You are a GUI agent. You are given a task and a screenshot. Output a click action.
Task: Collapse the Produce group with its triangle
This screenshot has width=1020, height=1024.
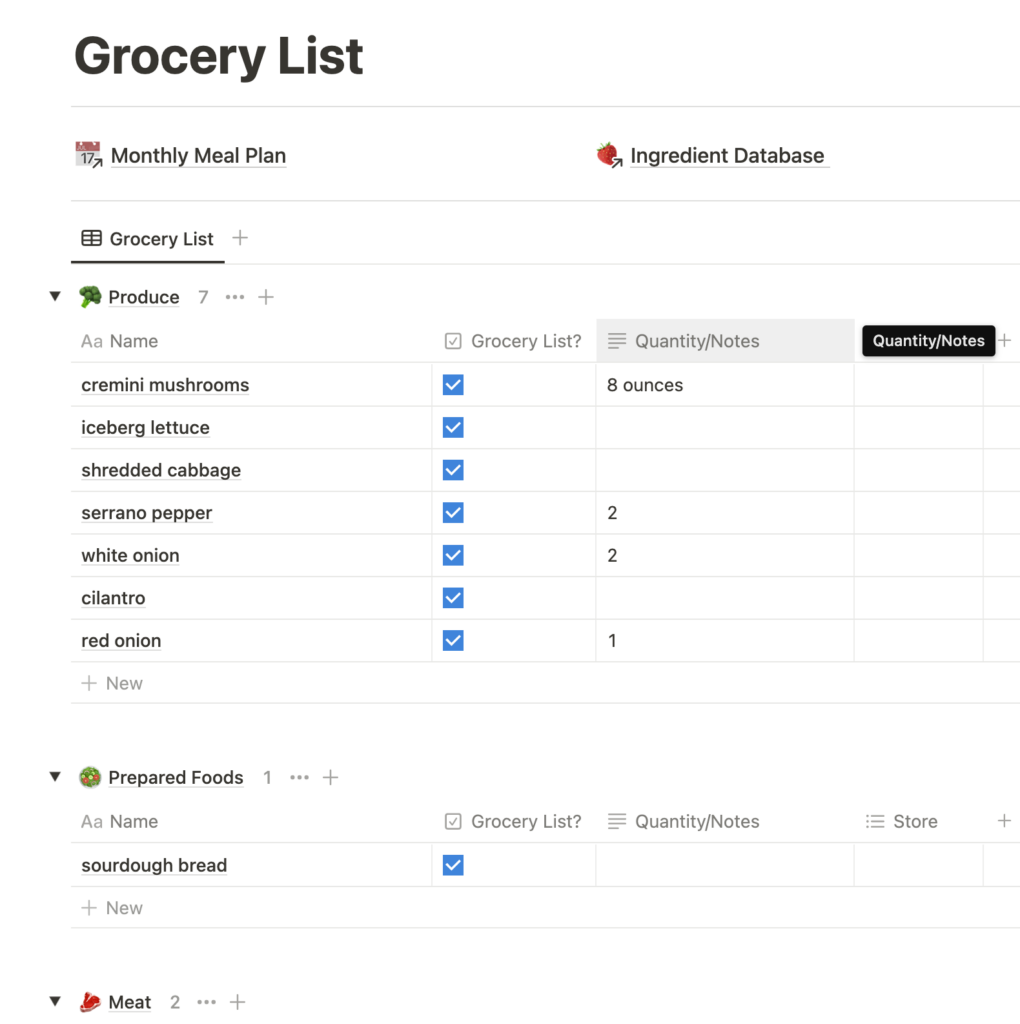[55, 296]
